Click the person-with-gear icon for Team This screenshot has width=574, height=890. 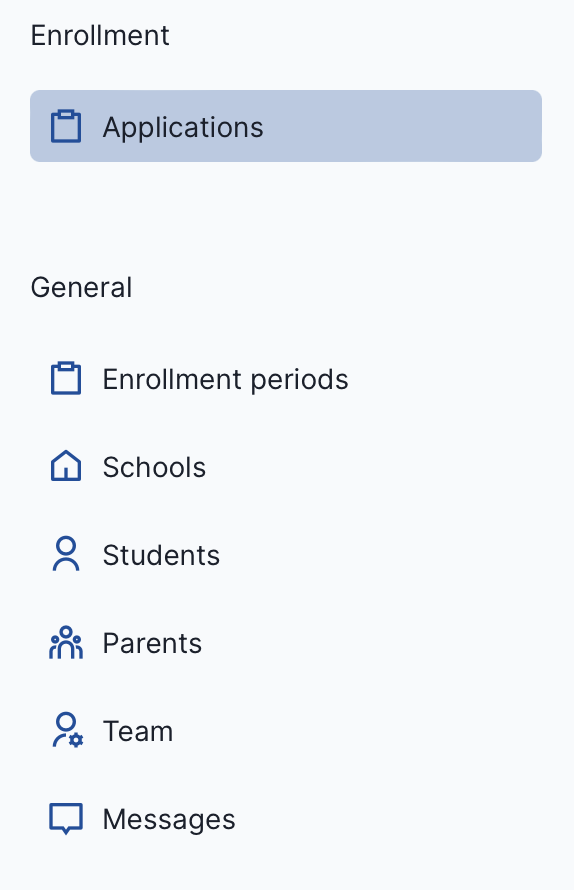(x=68, y=730)
